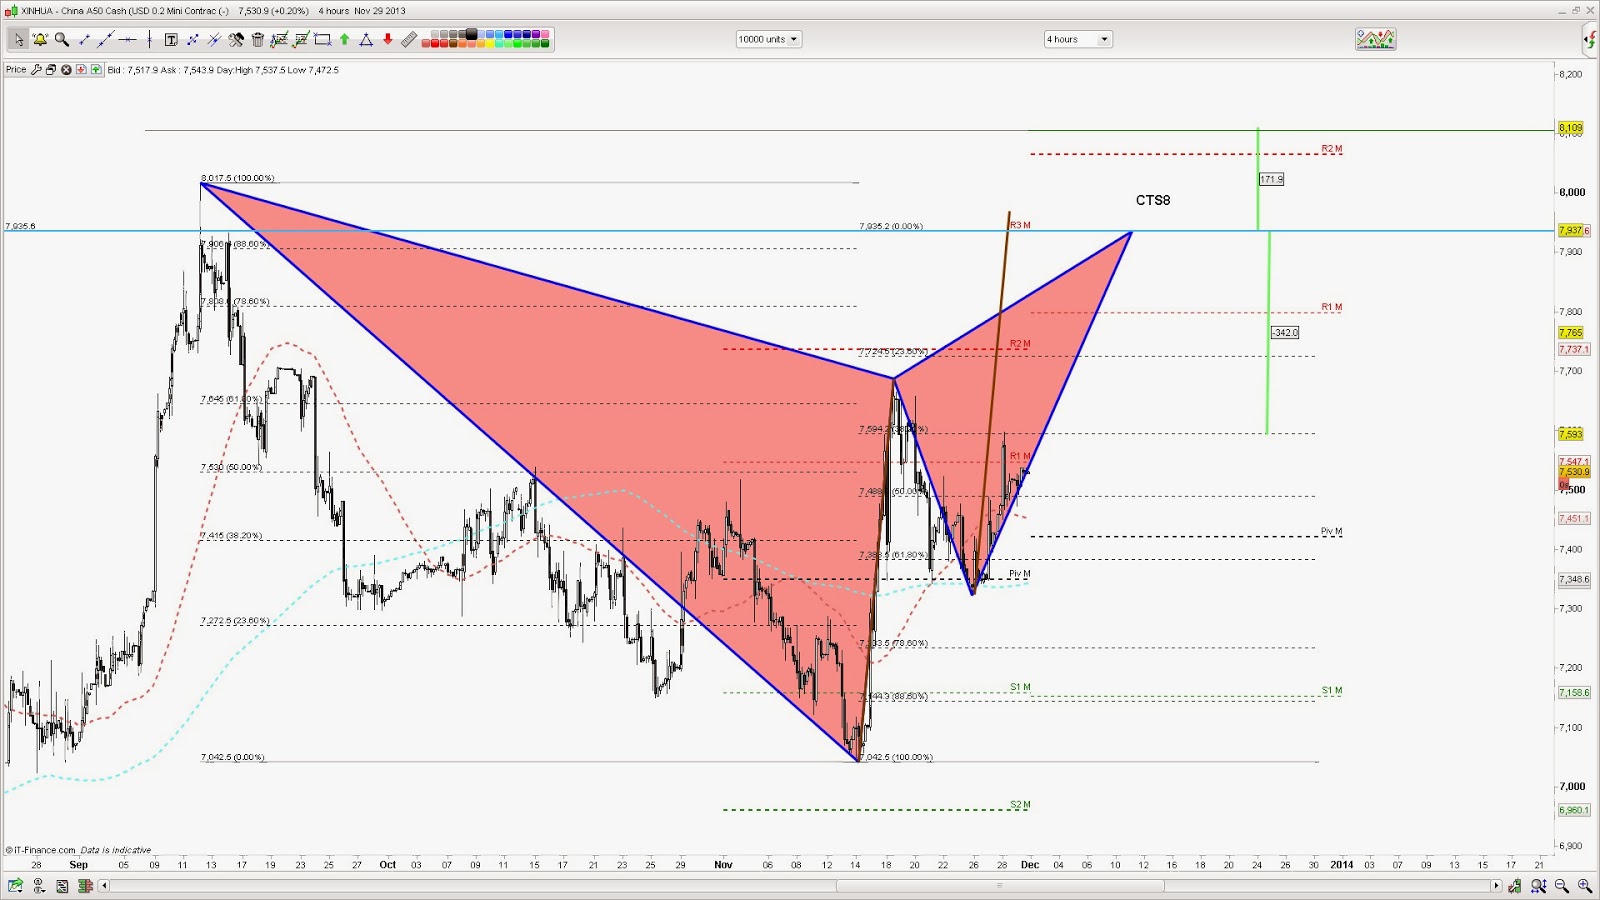Click the Price panel label
The height and width of the screenshot is (900, 1600).
point(16,70)
